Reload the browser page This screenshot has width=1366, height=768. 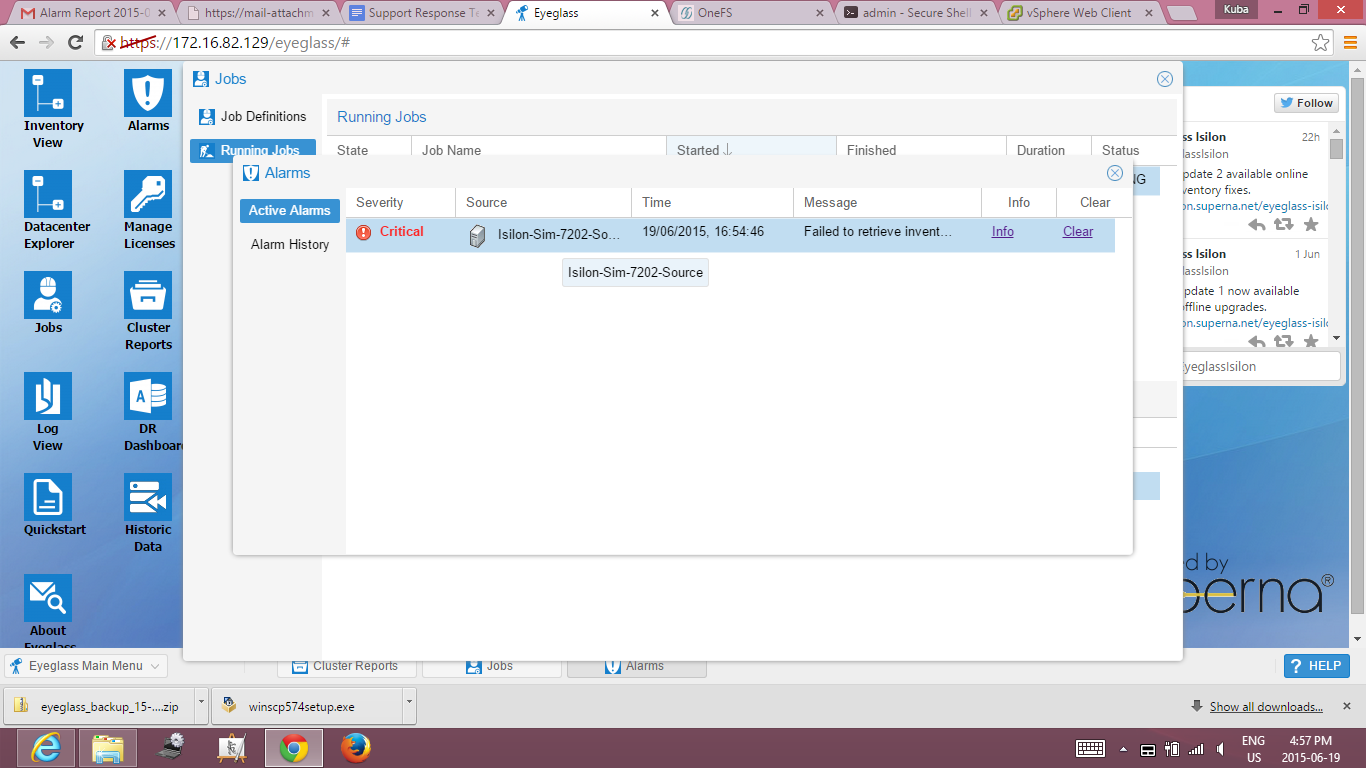point(75,43)
